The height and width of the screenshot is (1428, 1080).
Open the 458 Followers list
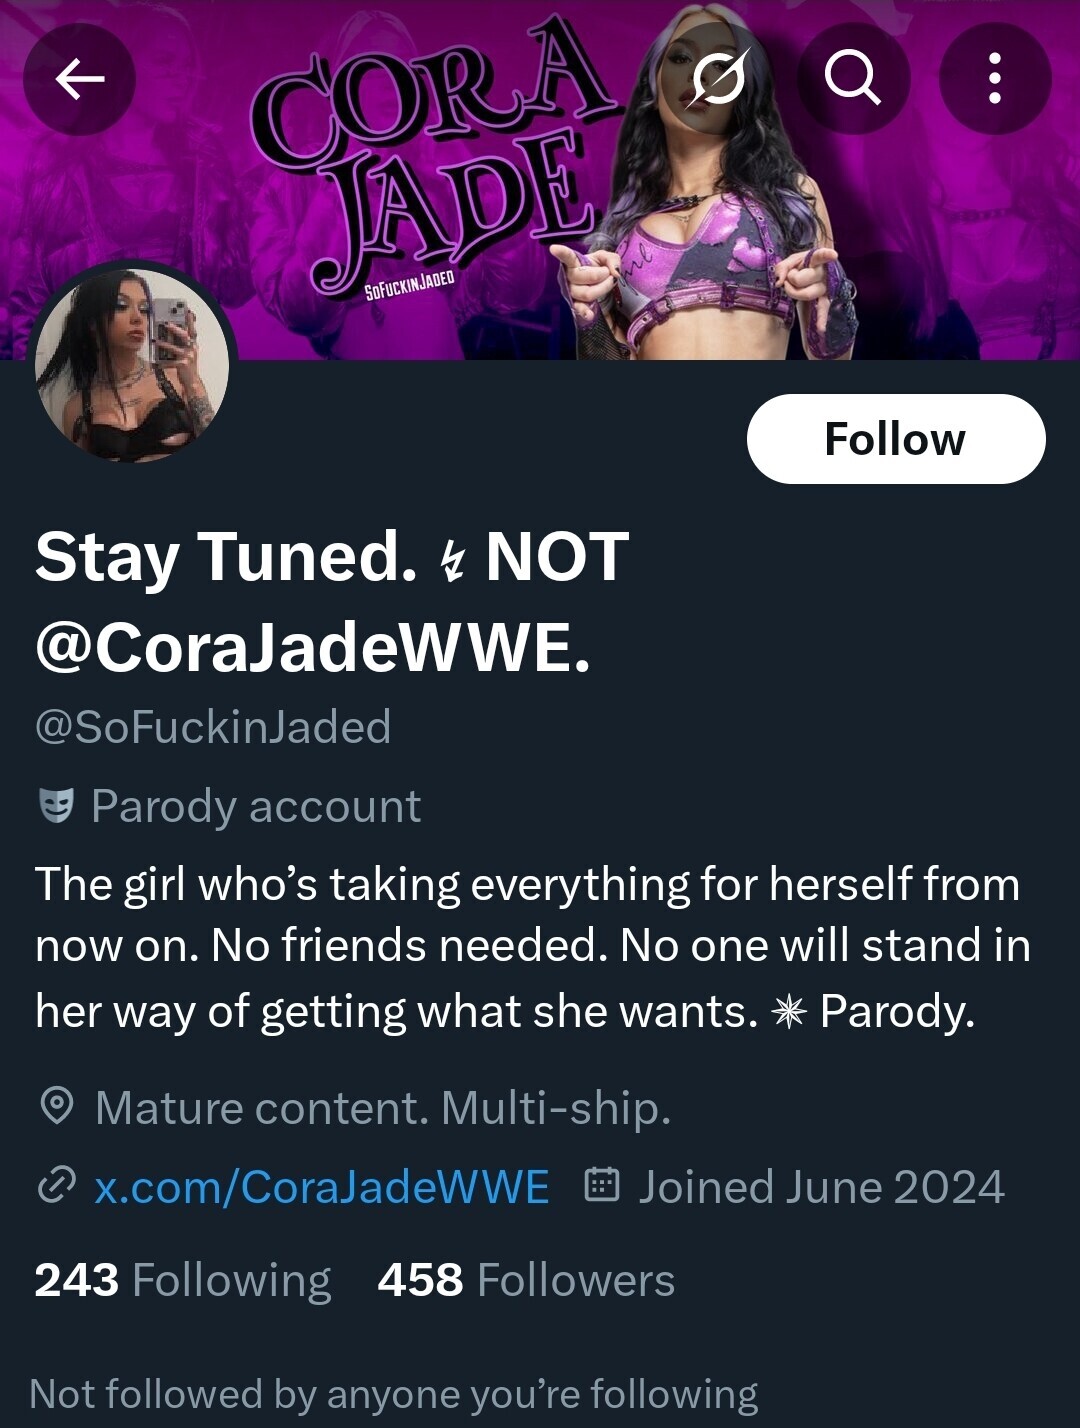point(526,1280)
